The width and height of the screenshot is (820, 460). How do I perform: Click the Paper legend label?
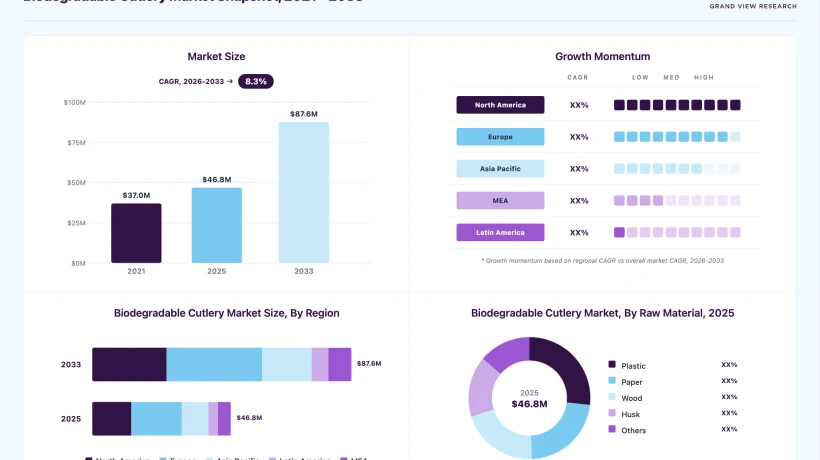tap(632, 382)
